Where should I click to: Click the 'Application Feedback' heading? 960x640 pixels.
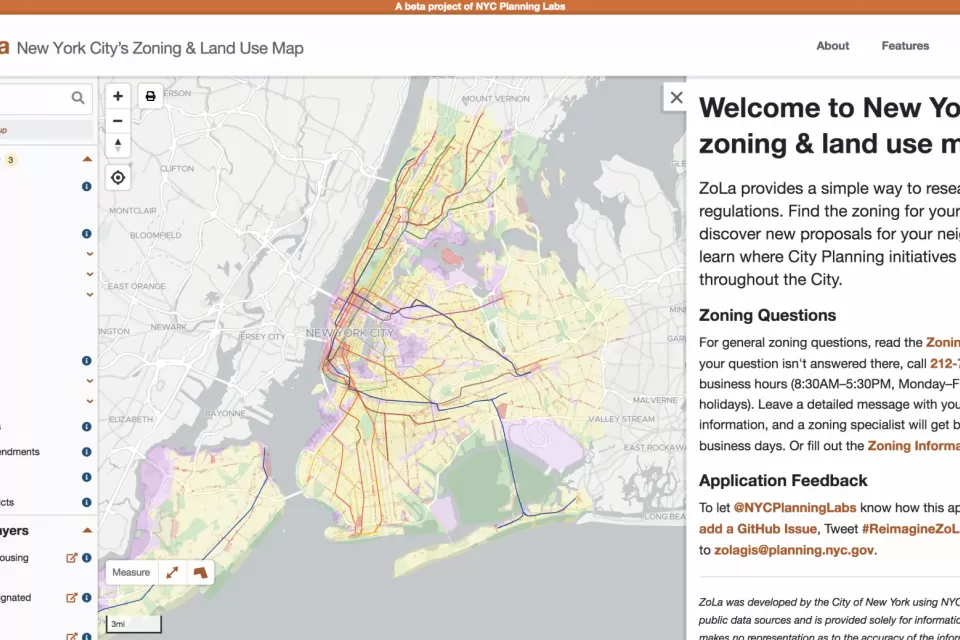[783, 481]
